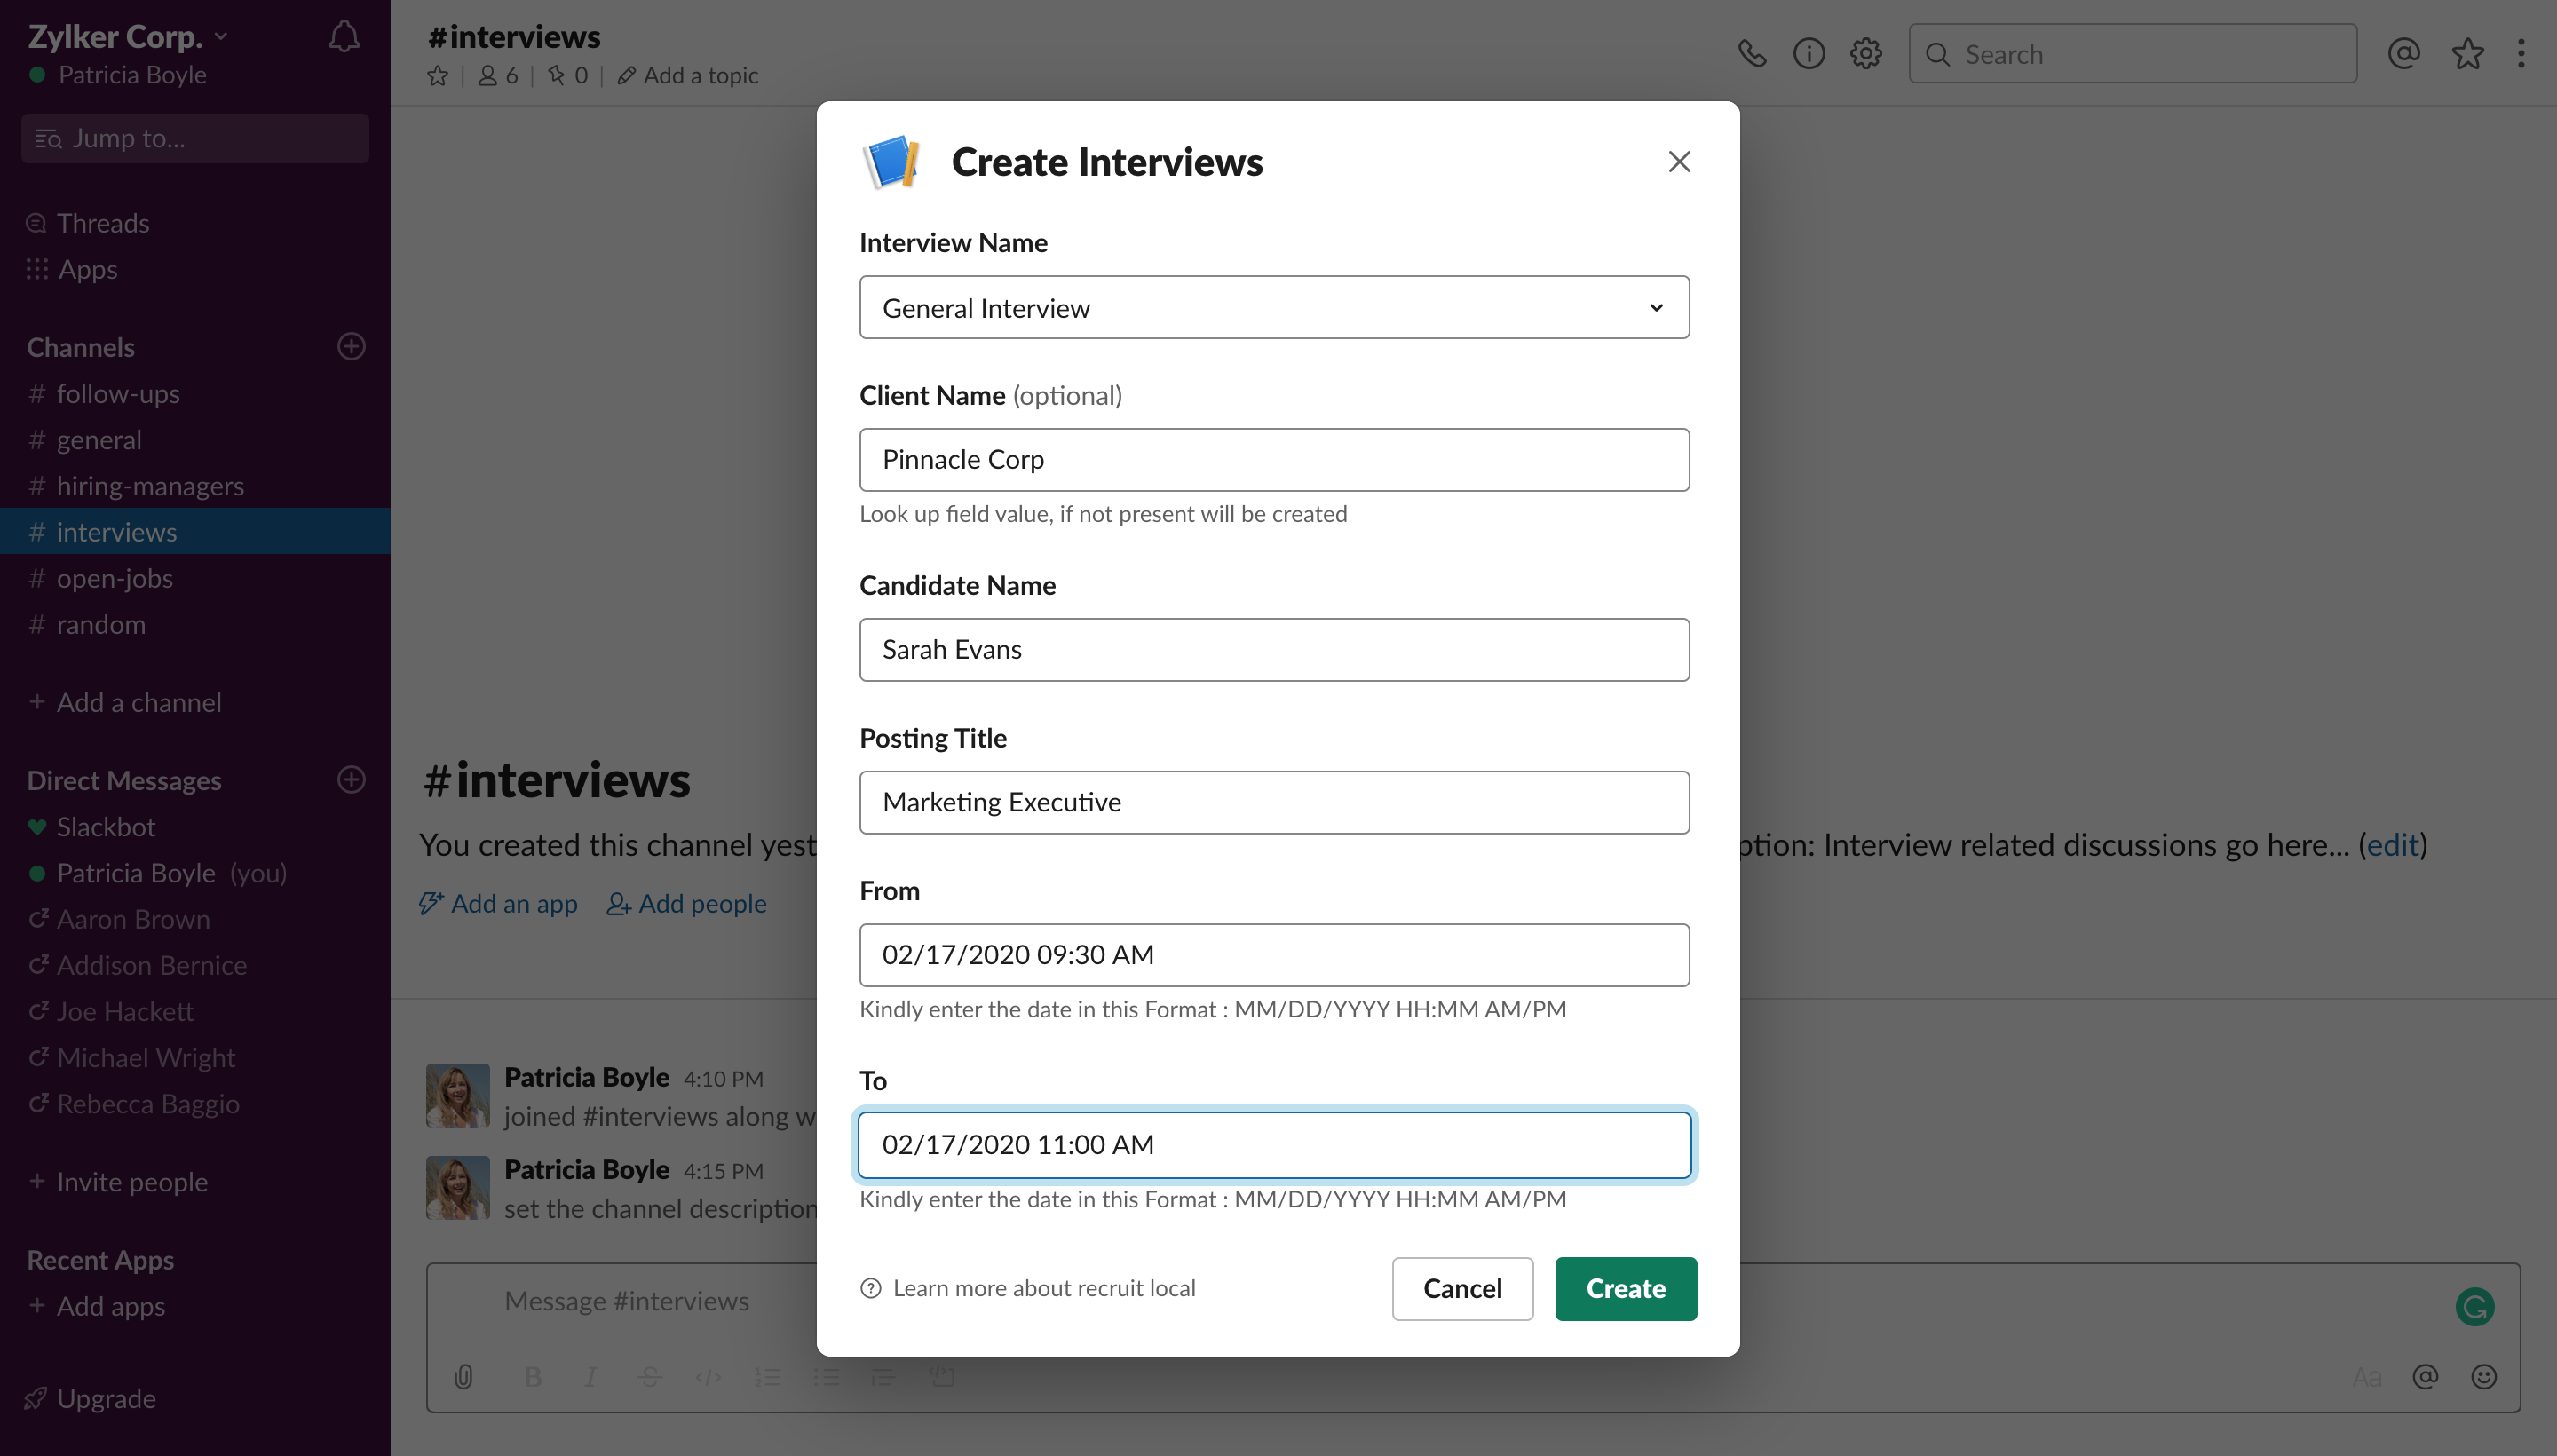Add a channel using plus icon
The width and height of the screenshot is (2557, 1456).
click(351, 346)
